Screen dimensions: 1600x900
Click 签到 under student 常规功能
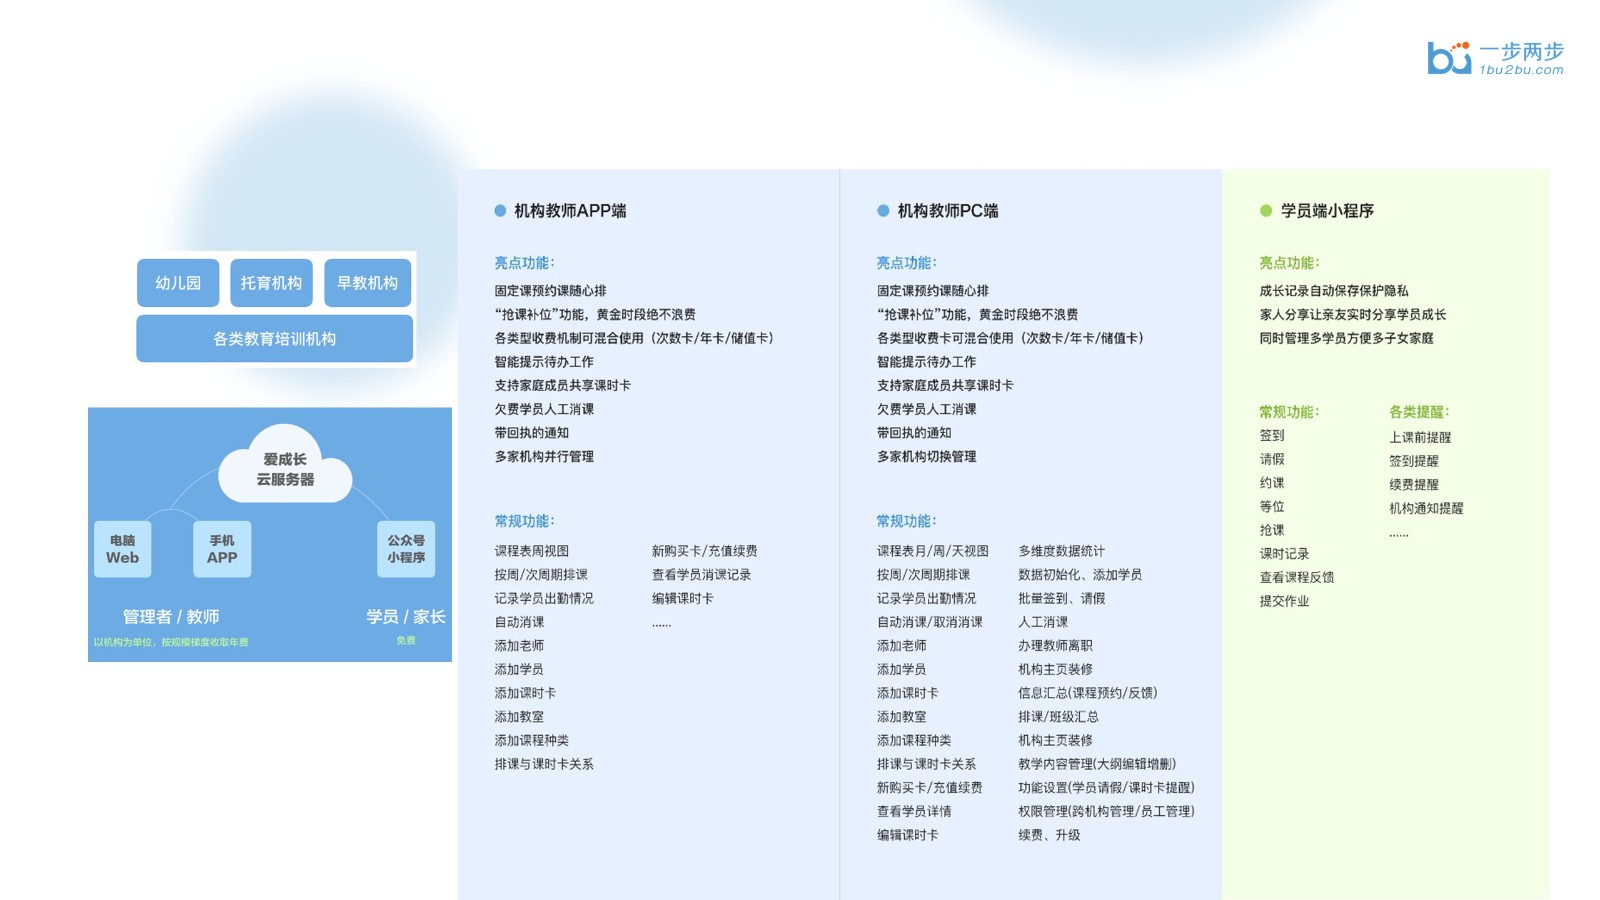tap(1272, 436)
